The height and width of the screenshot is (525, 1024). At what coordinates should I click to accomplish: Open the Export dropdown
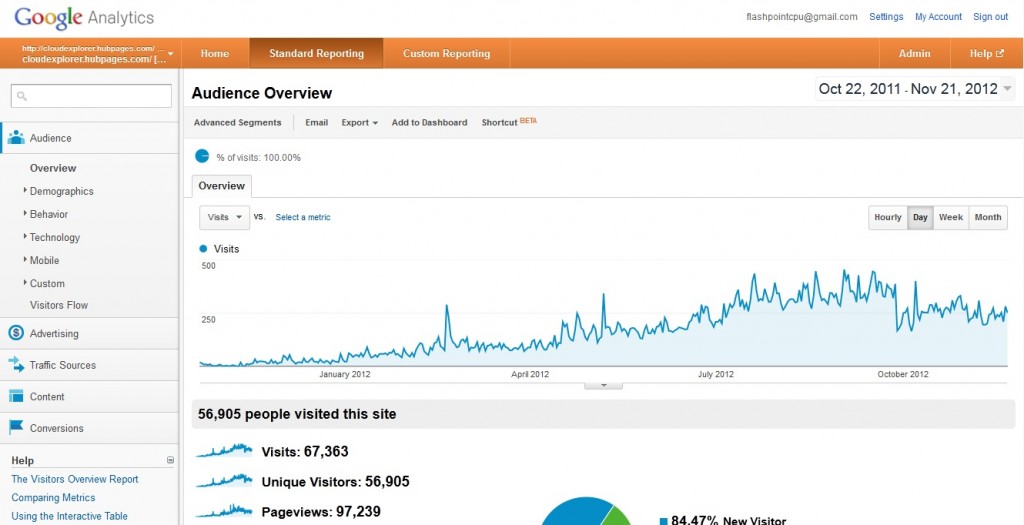(x=359, y=122)
